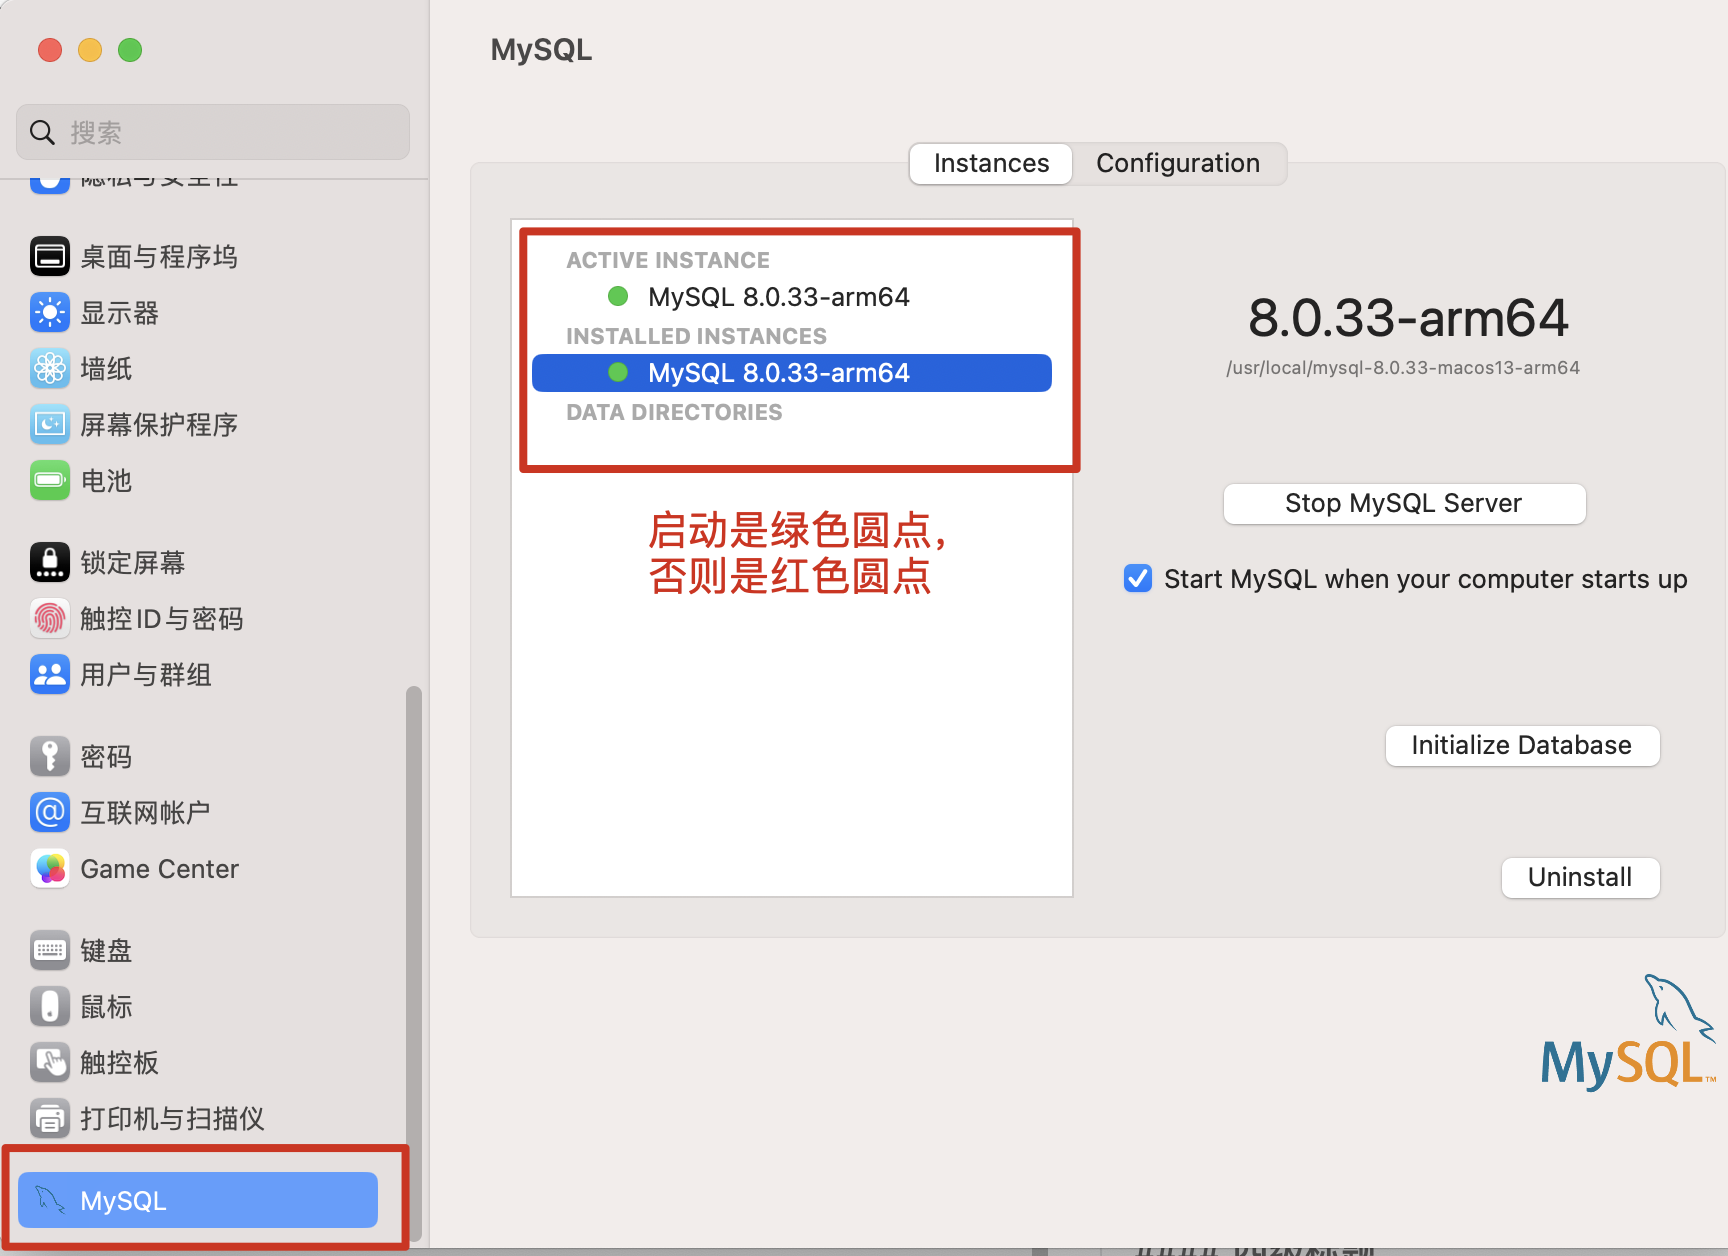1728x1256 pixels.
Task: Open the Mouse icon (鼠标)
Action: [x=50, y=1007]
